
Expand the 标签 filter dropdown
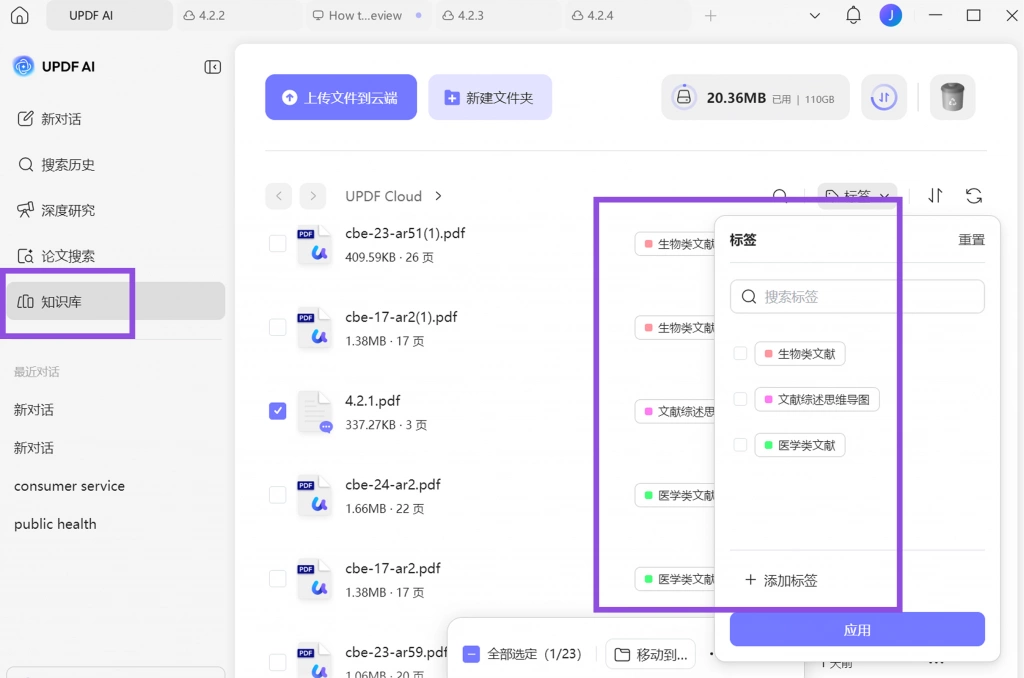pyautogui.click(x=857, y=195)
